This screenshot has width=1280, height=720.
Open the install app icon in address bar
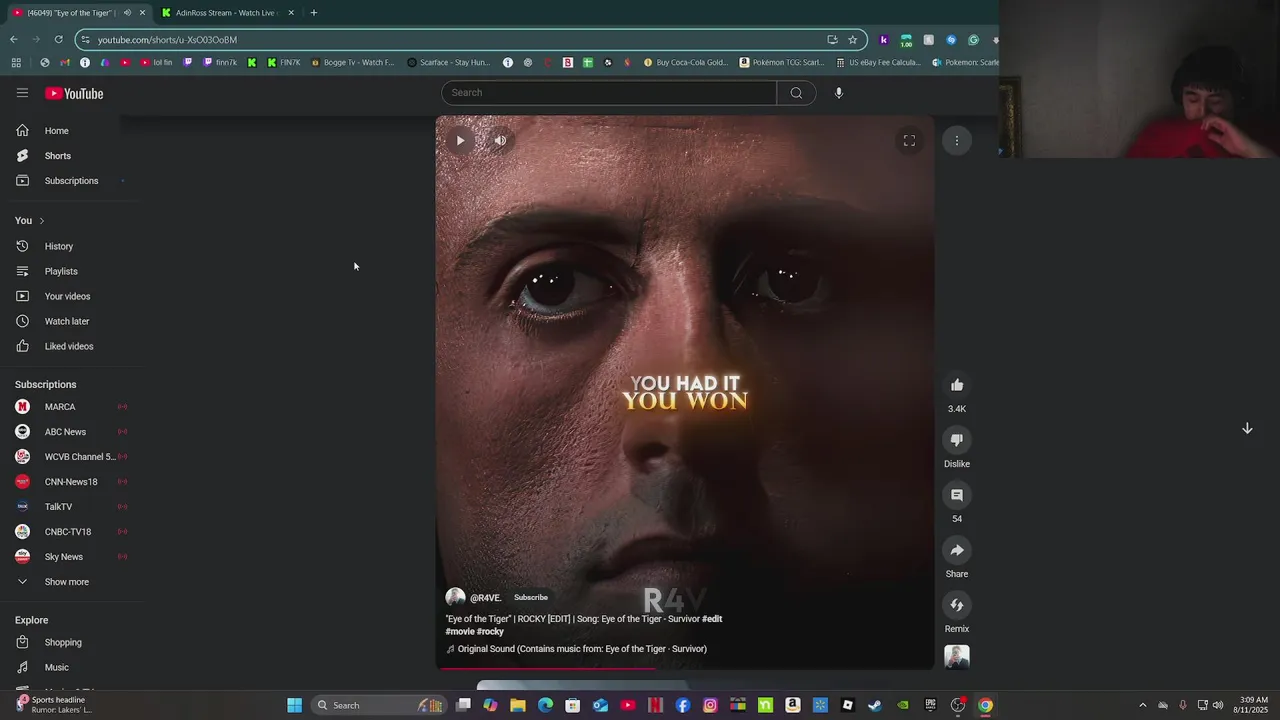(832, 40)
